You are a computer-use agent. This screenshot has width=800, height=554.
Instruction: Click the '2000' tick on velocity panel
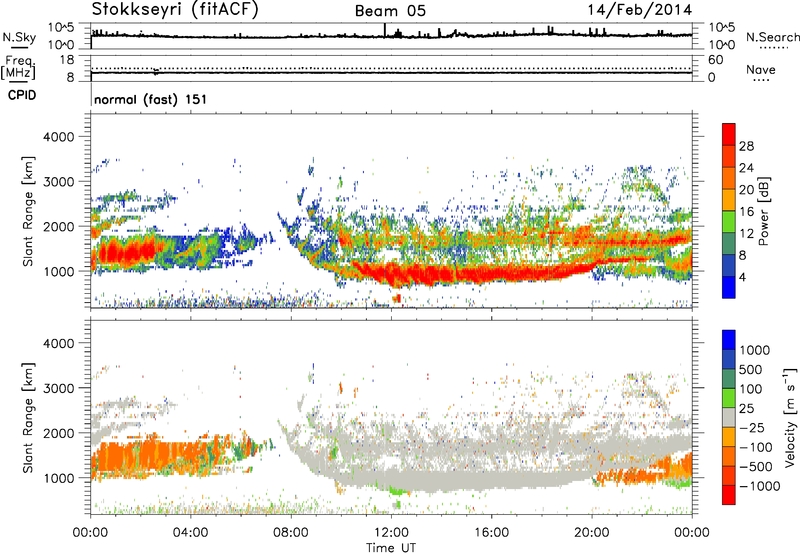pyautogui.click(x=58, y=433)
